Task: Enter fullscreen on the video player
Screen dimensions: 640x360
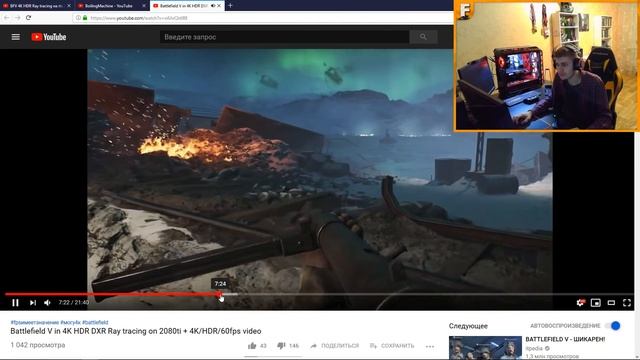Action: click(x=627, y=302)
